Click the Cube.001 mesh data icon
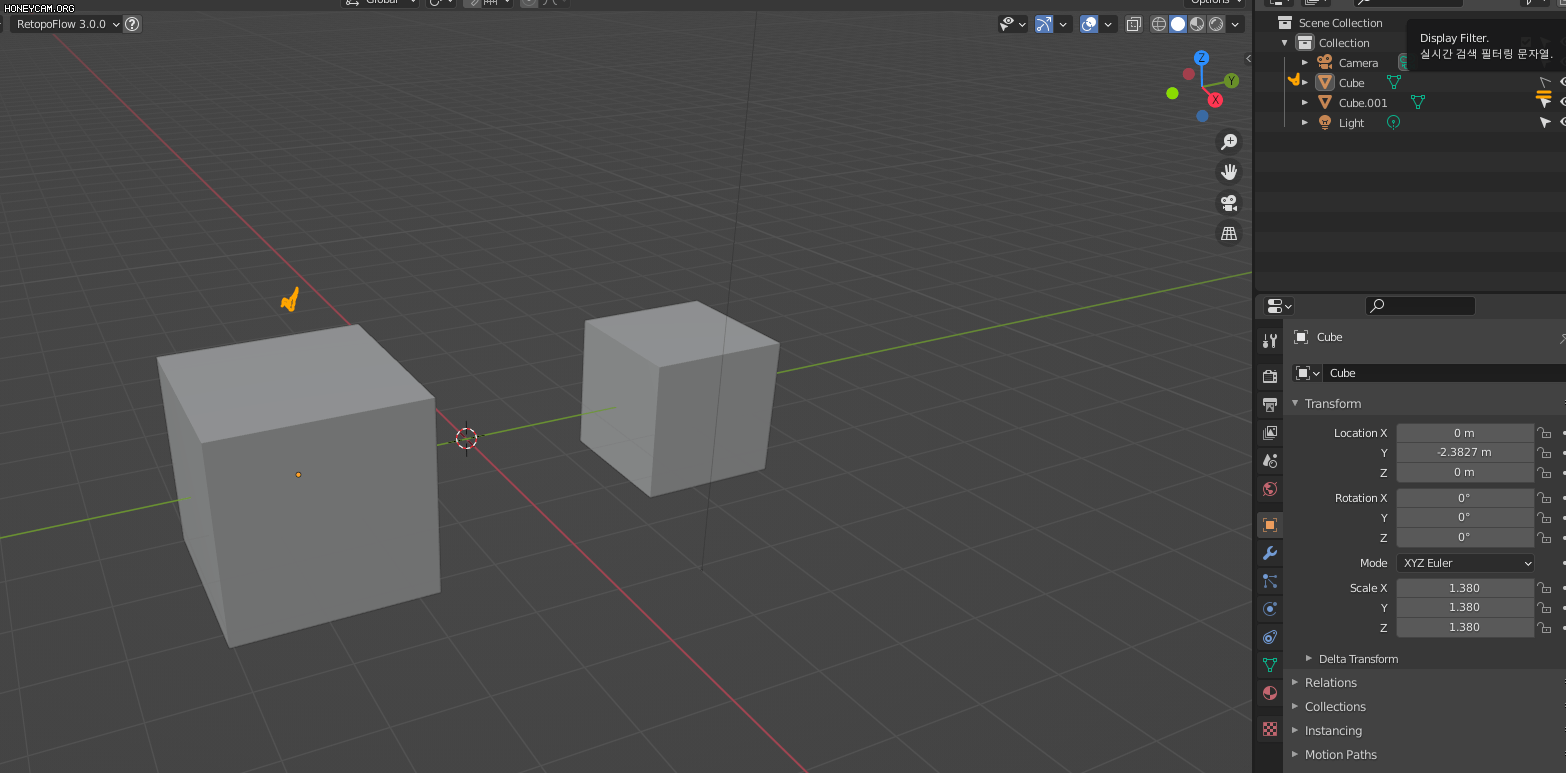The image size is (1566, 773). (1417, 102)
